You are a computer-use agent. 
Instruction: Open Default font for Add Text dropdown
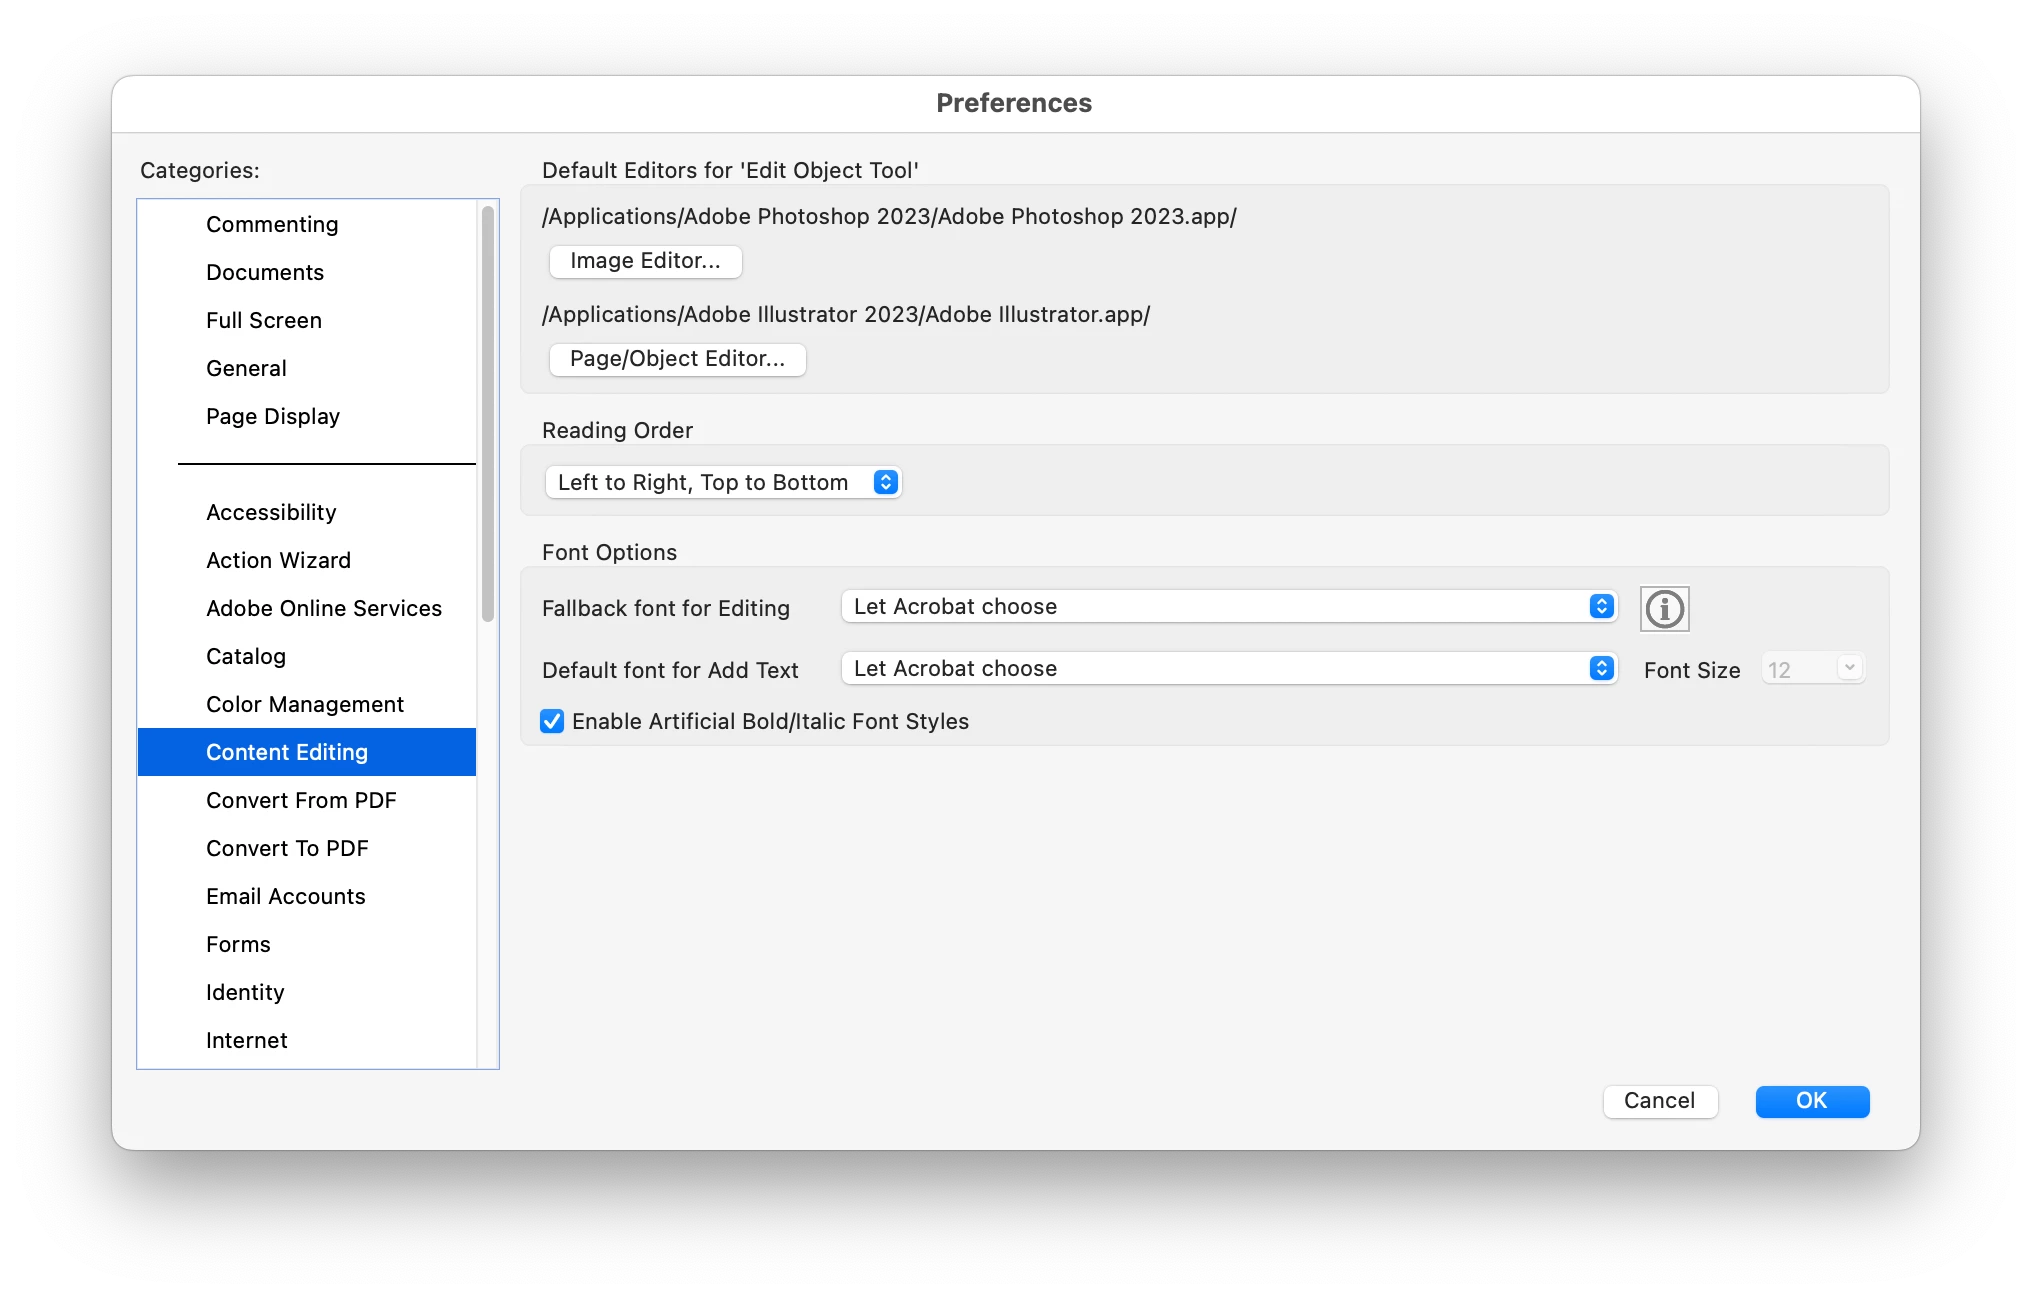(x=1229, y=669)
